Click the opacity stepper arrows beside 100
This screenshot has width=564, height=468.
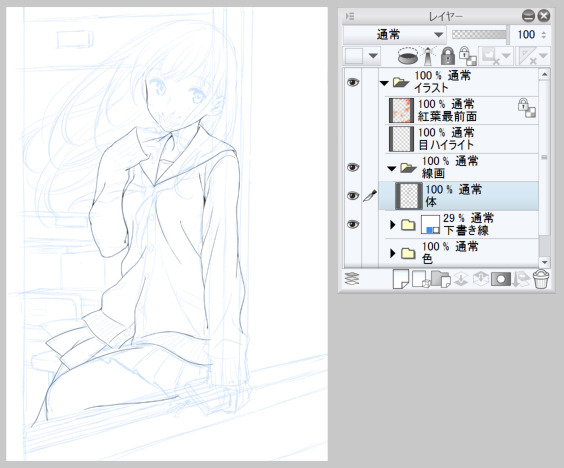click(x=543, y=35)
